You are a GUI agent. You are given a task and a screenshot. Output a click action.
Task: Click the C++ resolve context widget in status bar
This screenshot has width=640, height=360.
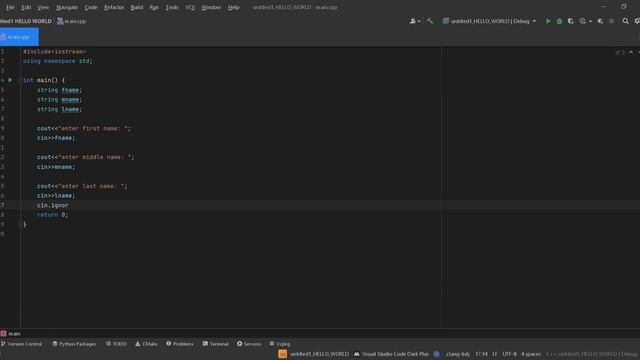click(x=592, y=354)
